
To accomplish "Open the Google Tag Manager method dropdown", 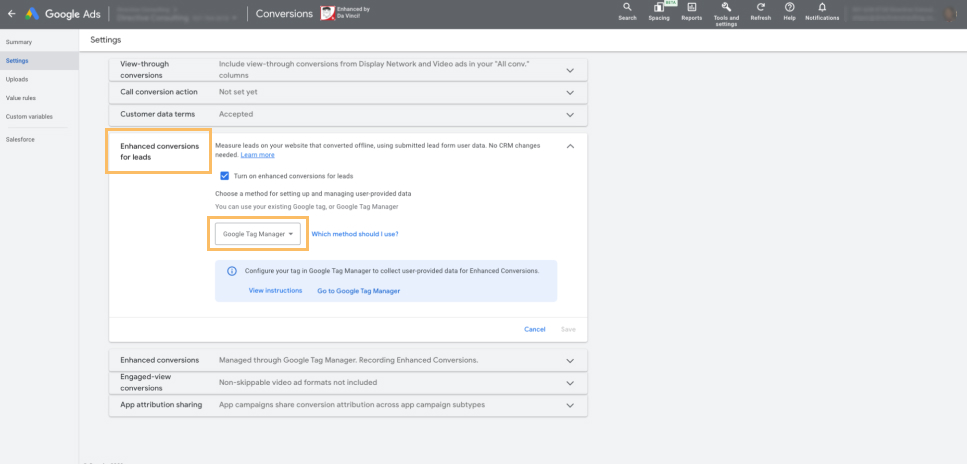I will pyautogui.click(x=258, y=234).
